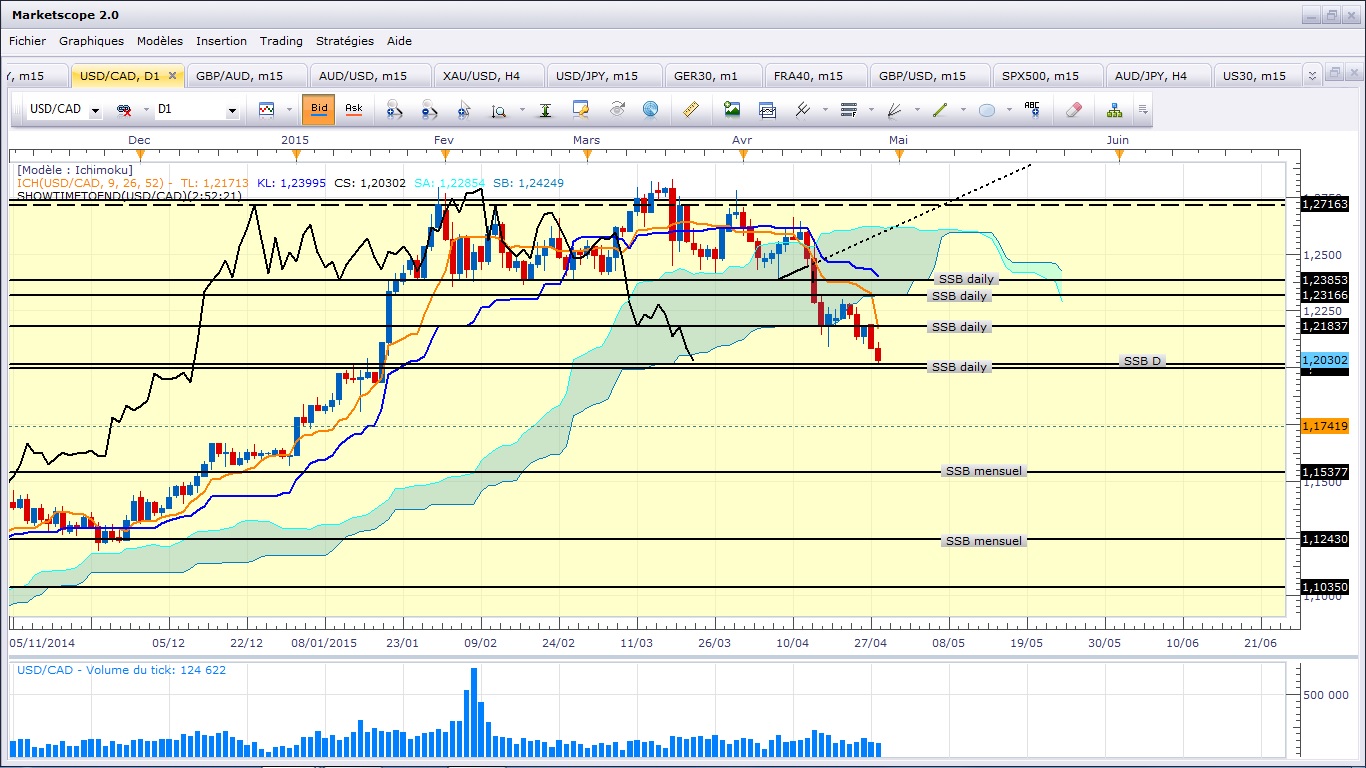
Task: Click the SSB D line label
Action: pyautogui.click(x=1143, y=361)
